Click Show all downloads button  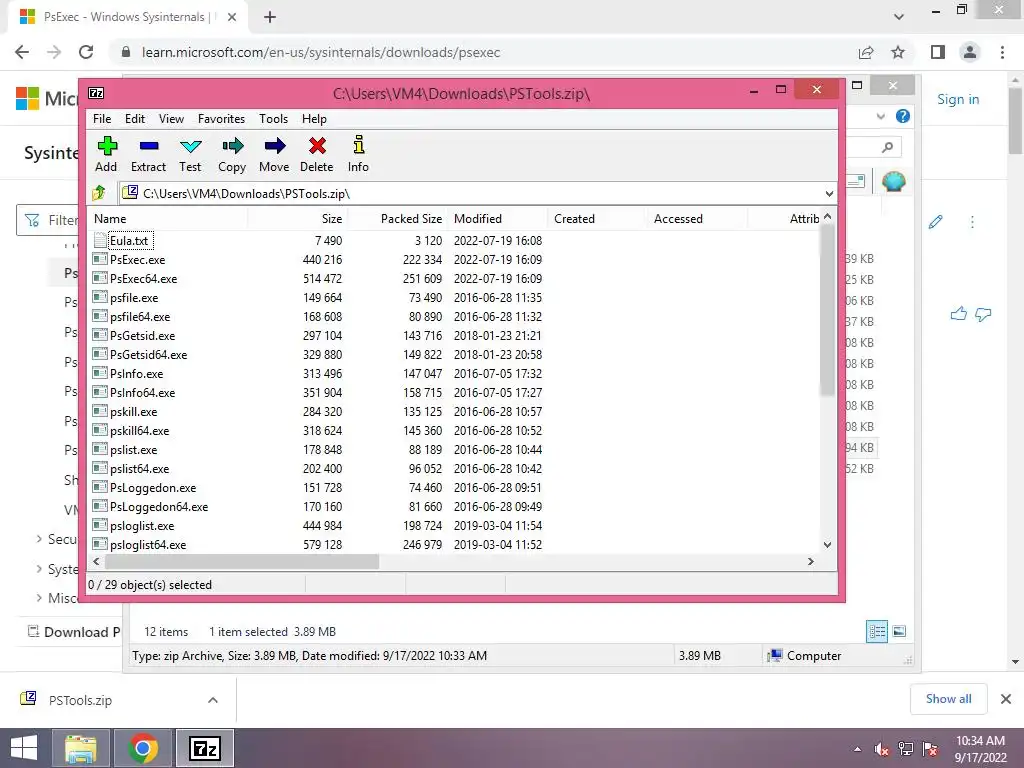coord(948,699)
